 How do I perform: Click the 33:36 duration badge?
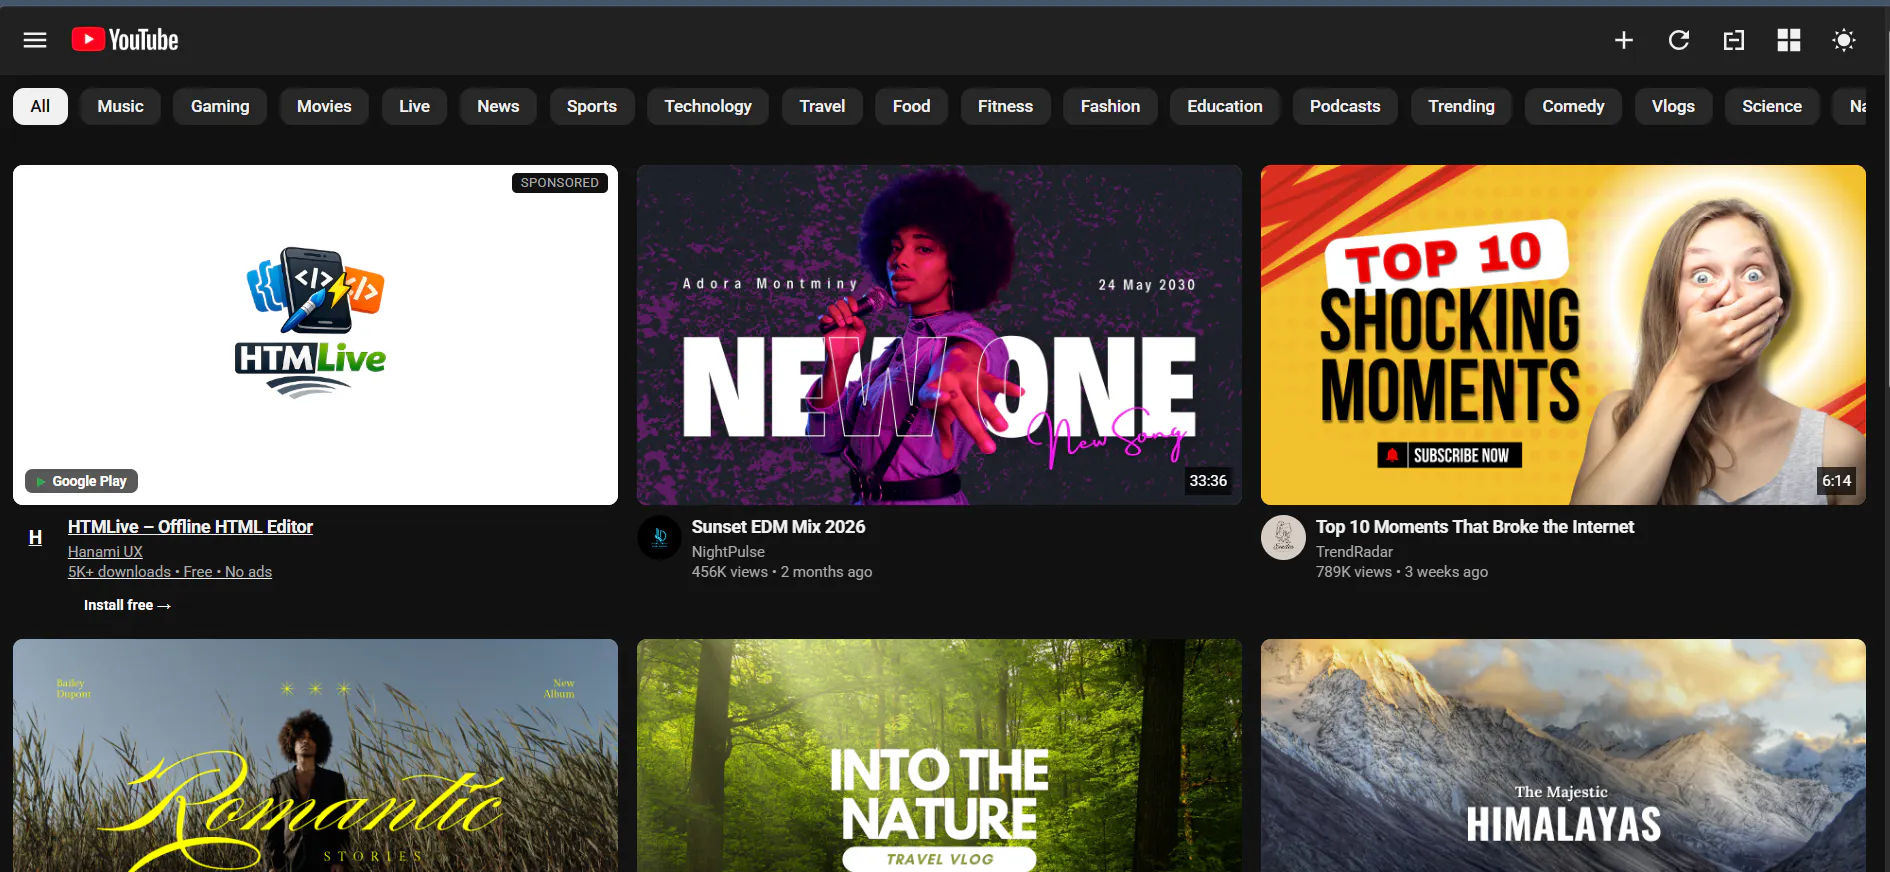(x=1208, y=481)
